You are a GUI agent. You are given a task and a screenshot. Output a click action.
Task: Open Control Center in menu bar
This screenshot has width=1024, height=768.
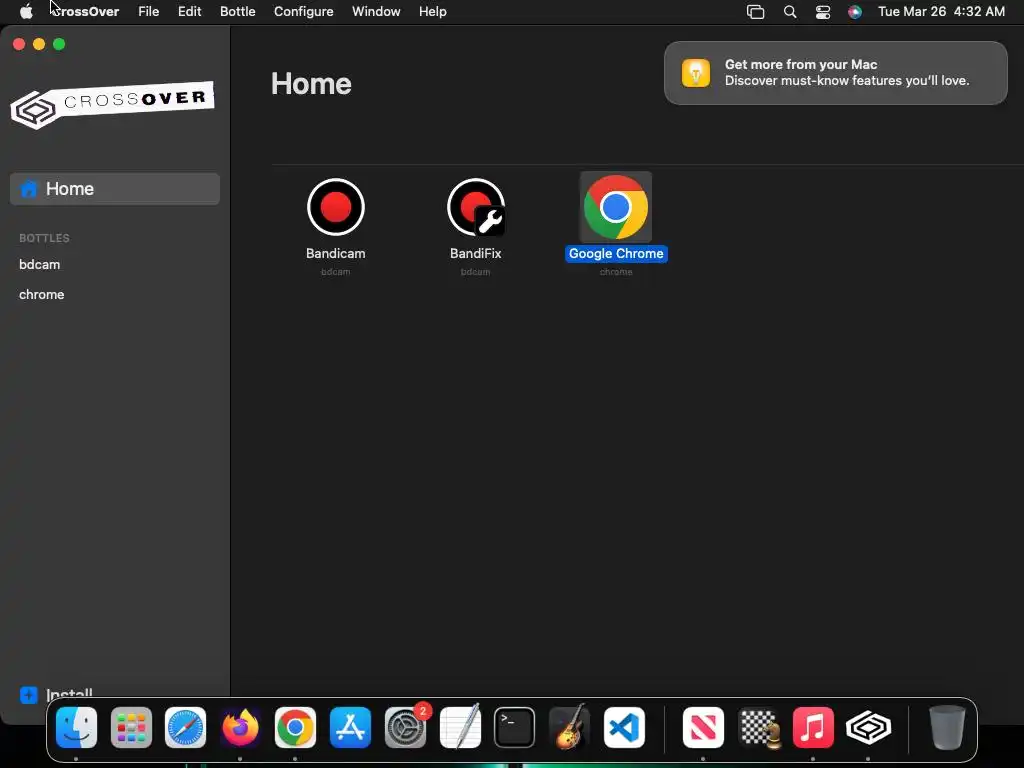point(823,12)
